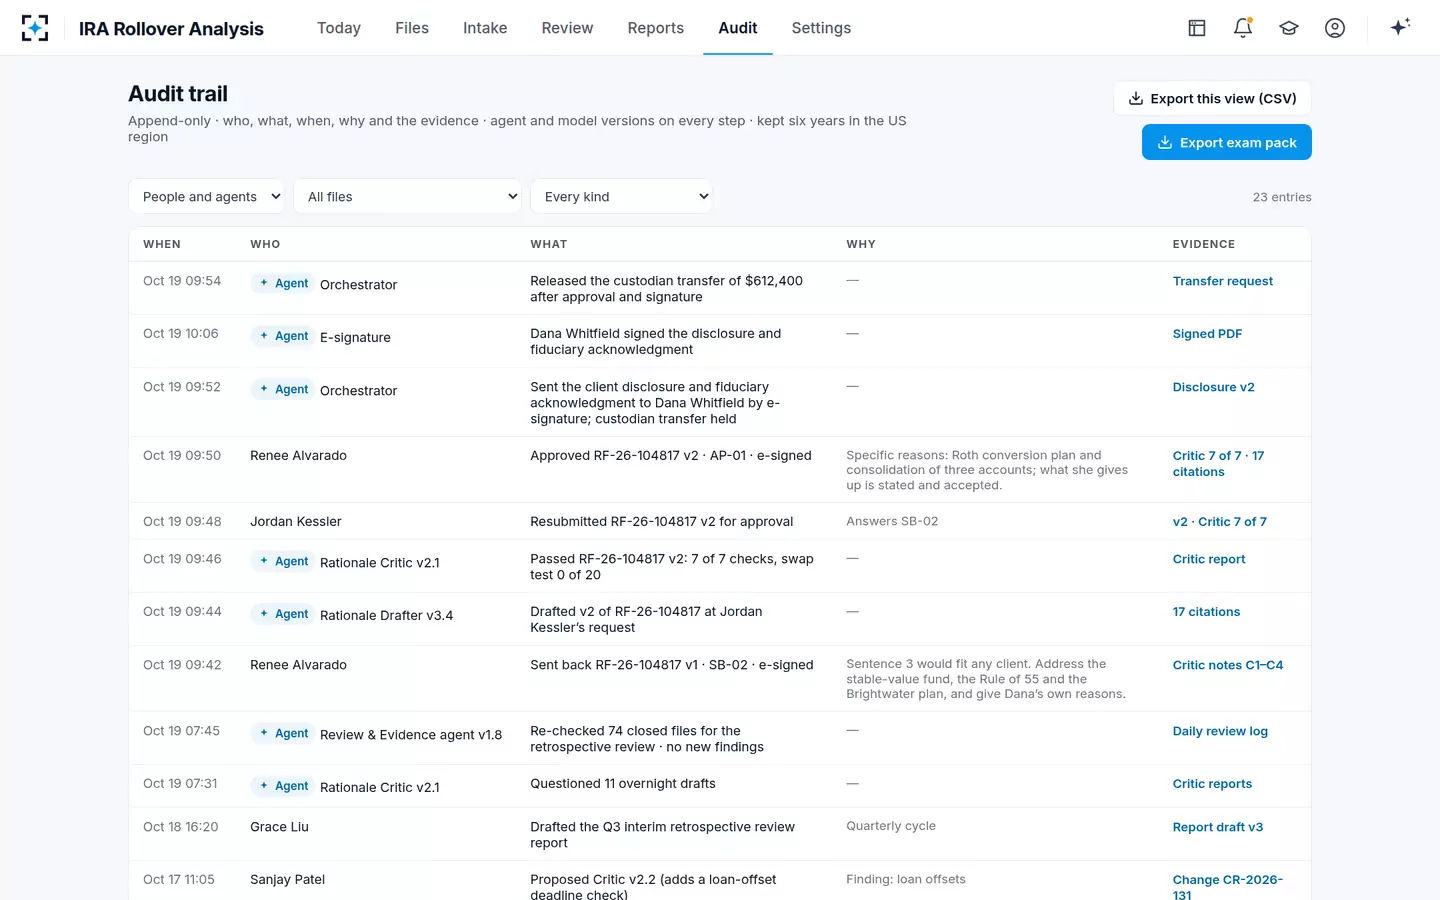Open Critic 7 of 7 · 17 citations link
The width and height of the screenshot is (1440, 900).
[x=1218, y=464]
